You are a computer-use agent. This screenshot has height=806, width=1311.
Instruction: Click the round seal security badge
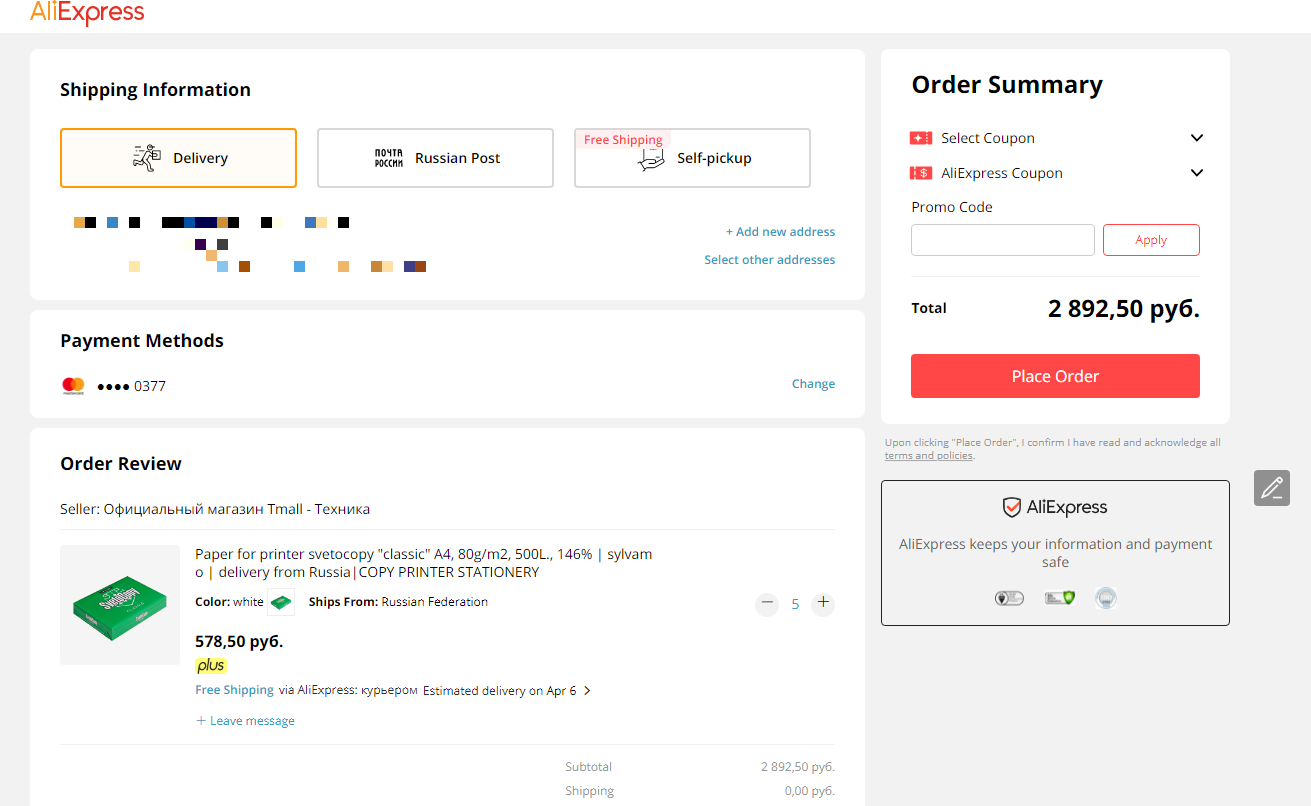click(x=1106, y=598)
